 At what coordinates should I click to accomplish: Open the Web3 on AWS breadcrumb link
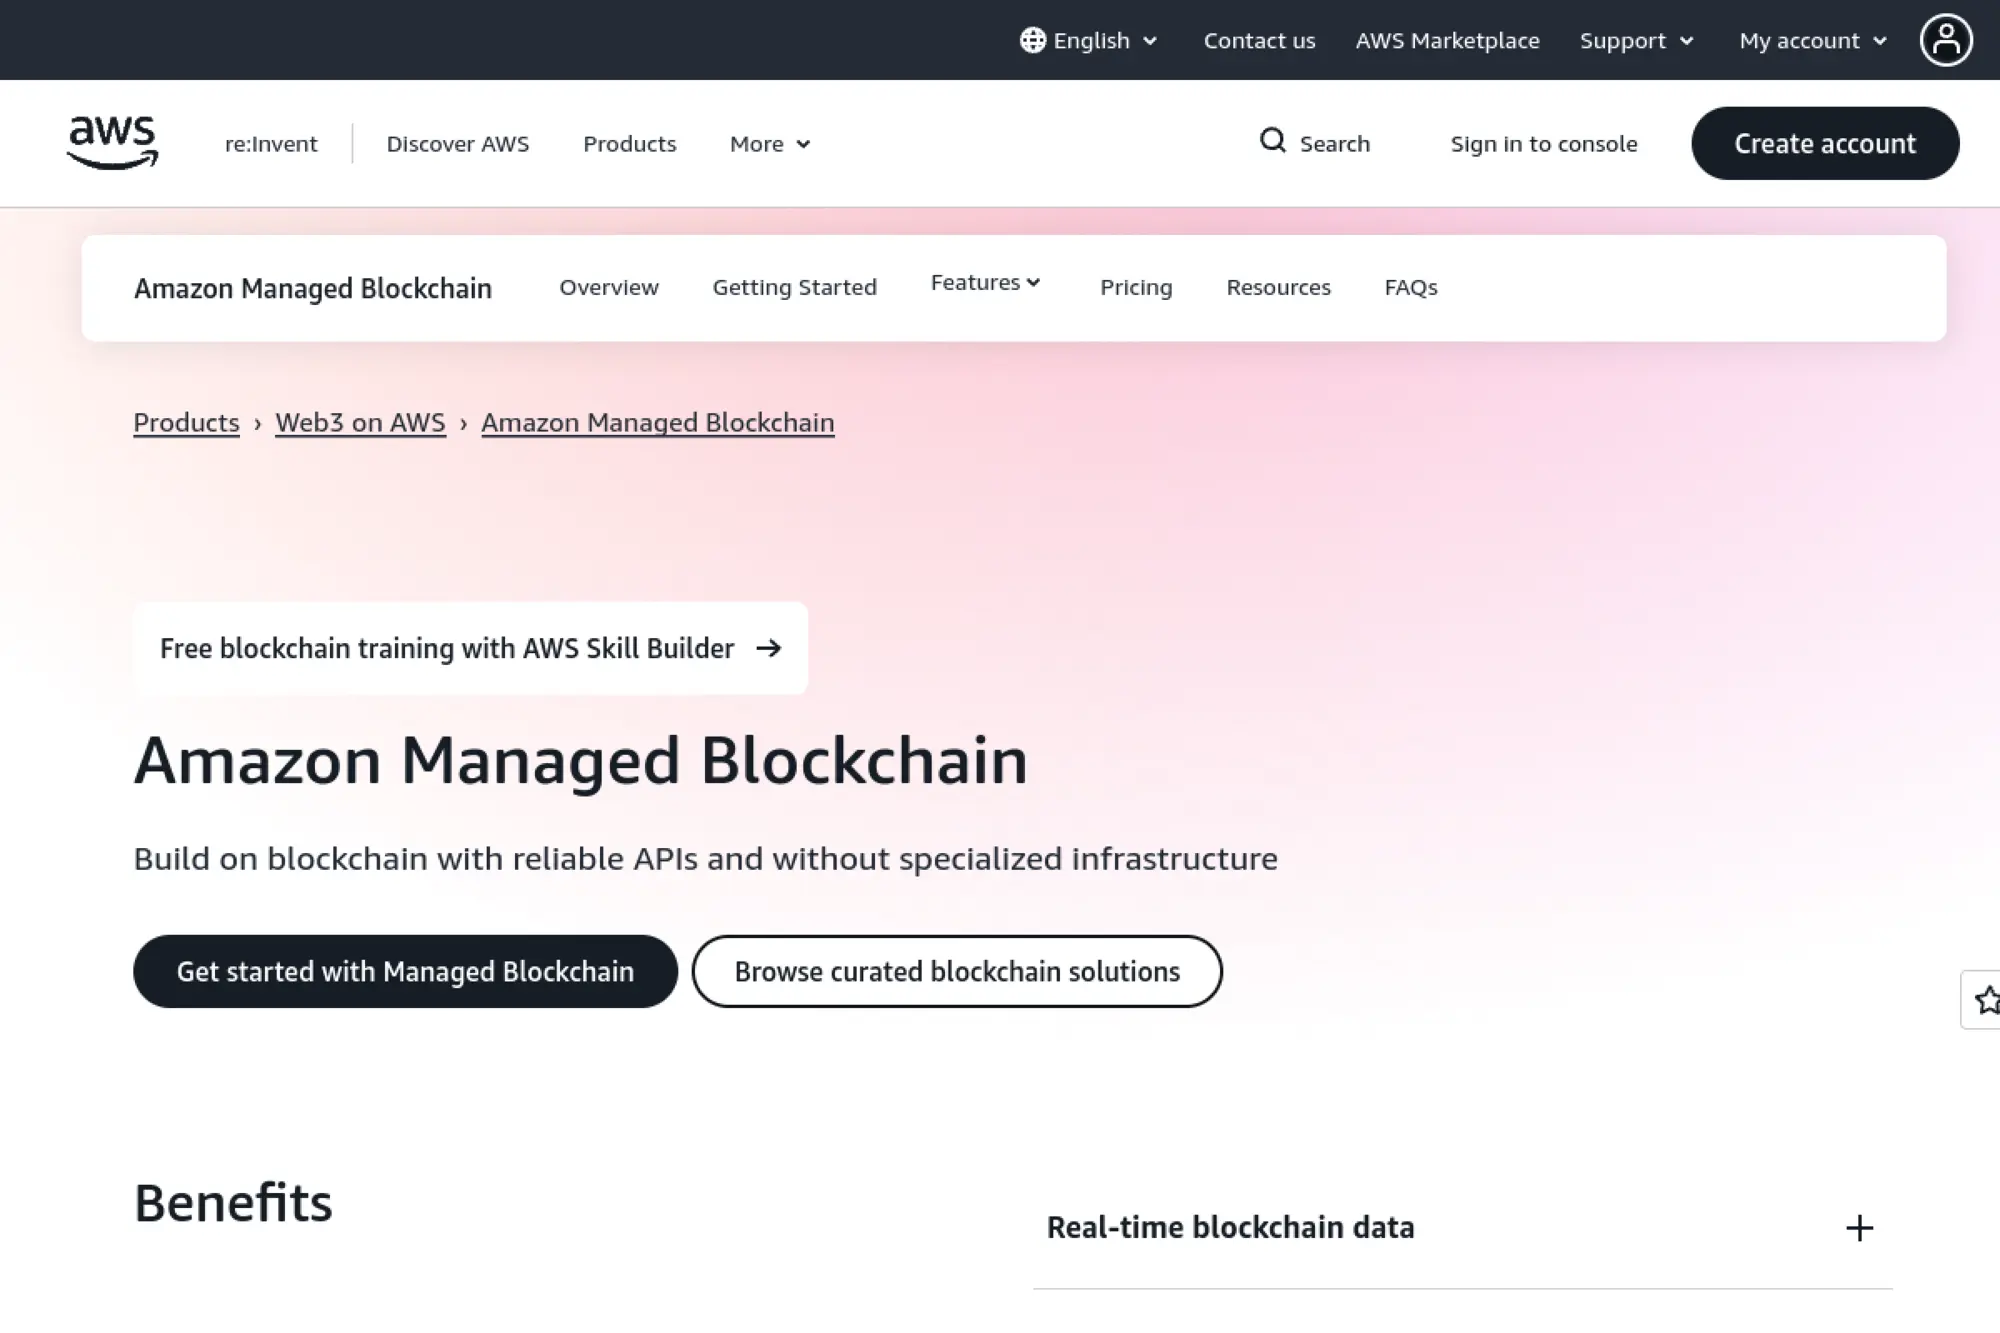(x=360, y=422)
